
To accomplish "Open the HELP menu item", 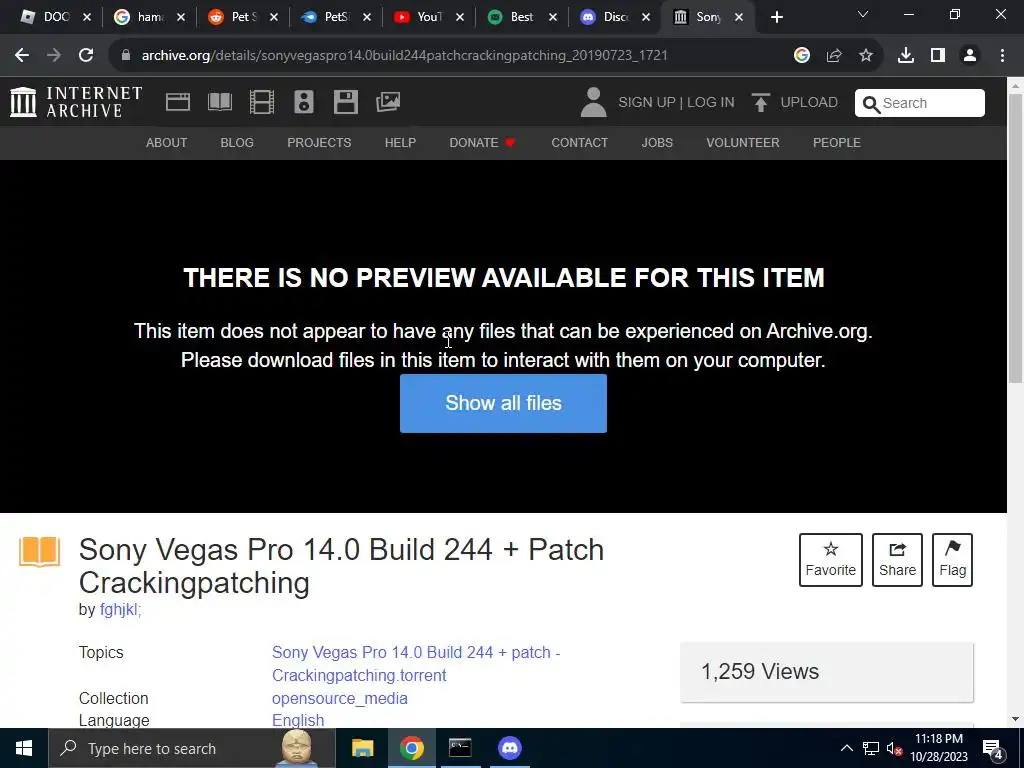I will tap(400, 142).
